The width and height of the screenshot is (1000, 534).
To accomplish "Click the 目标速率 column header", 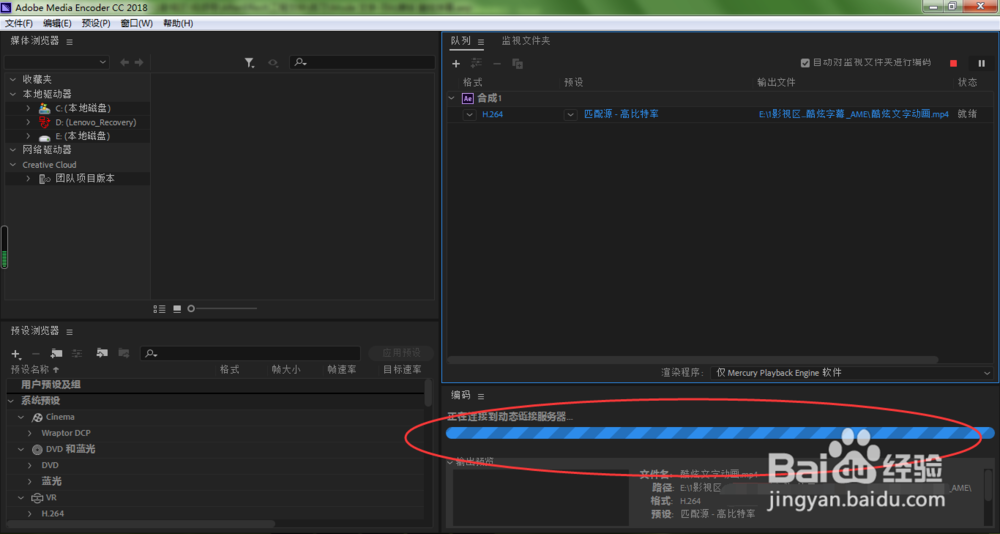I will pos(402,369).
